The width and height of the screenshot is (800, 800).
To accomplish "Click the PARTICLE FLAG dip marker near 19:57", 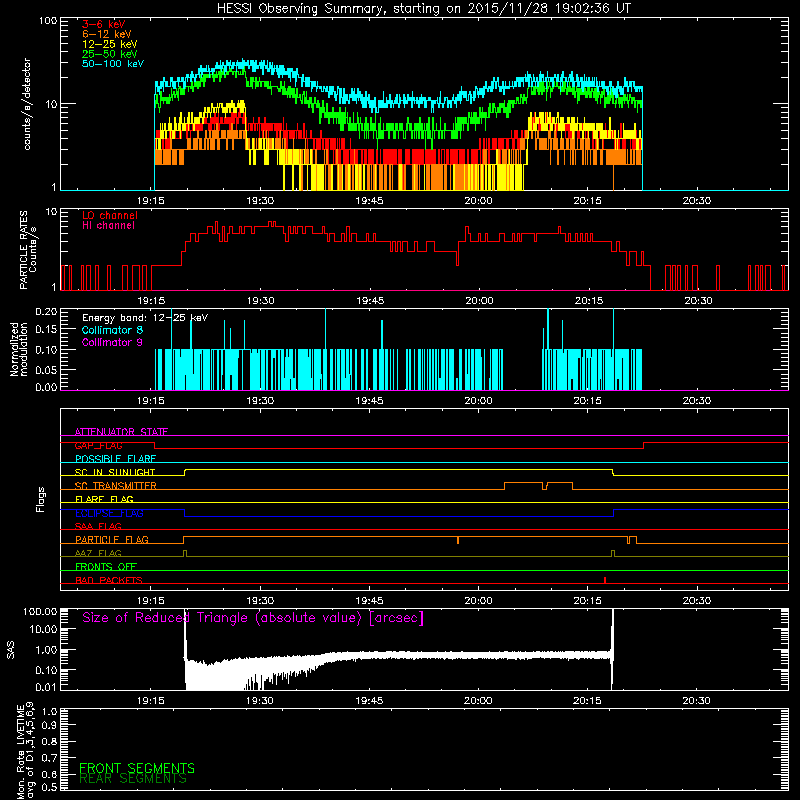I will point(458,540).
